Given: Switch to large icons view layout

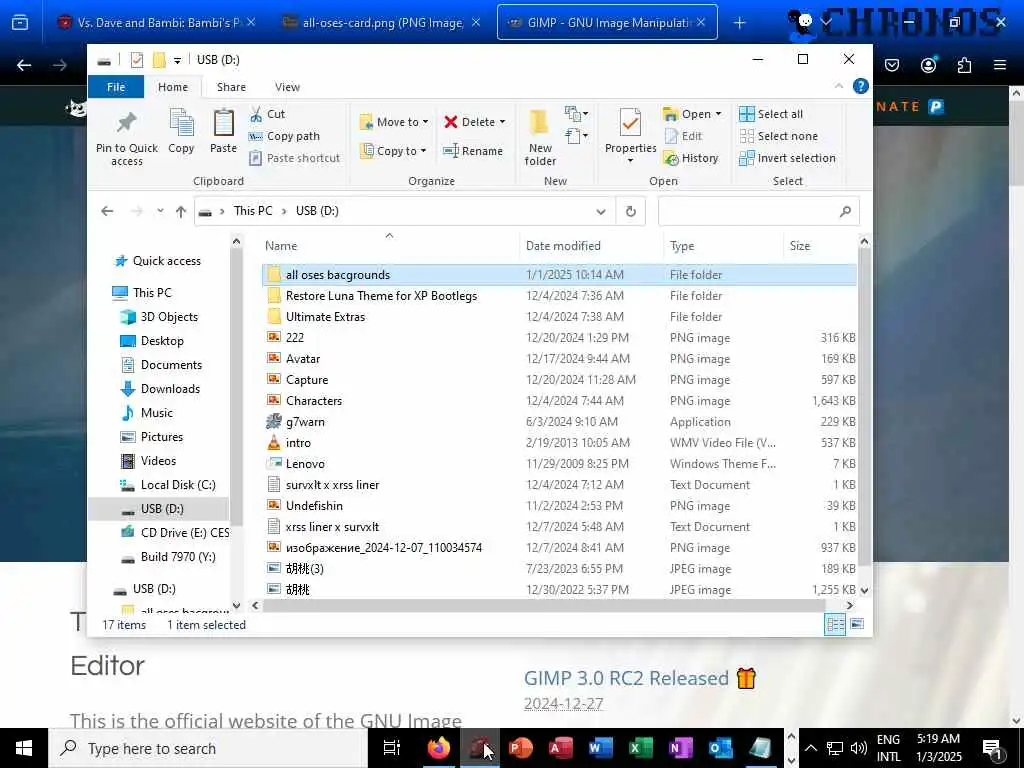Looking at the screenshot, I should 857,624.
